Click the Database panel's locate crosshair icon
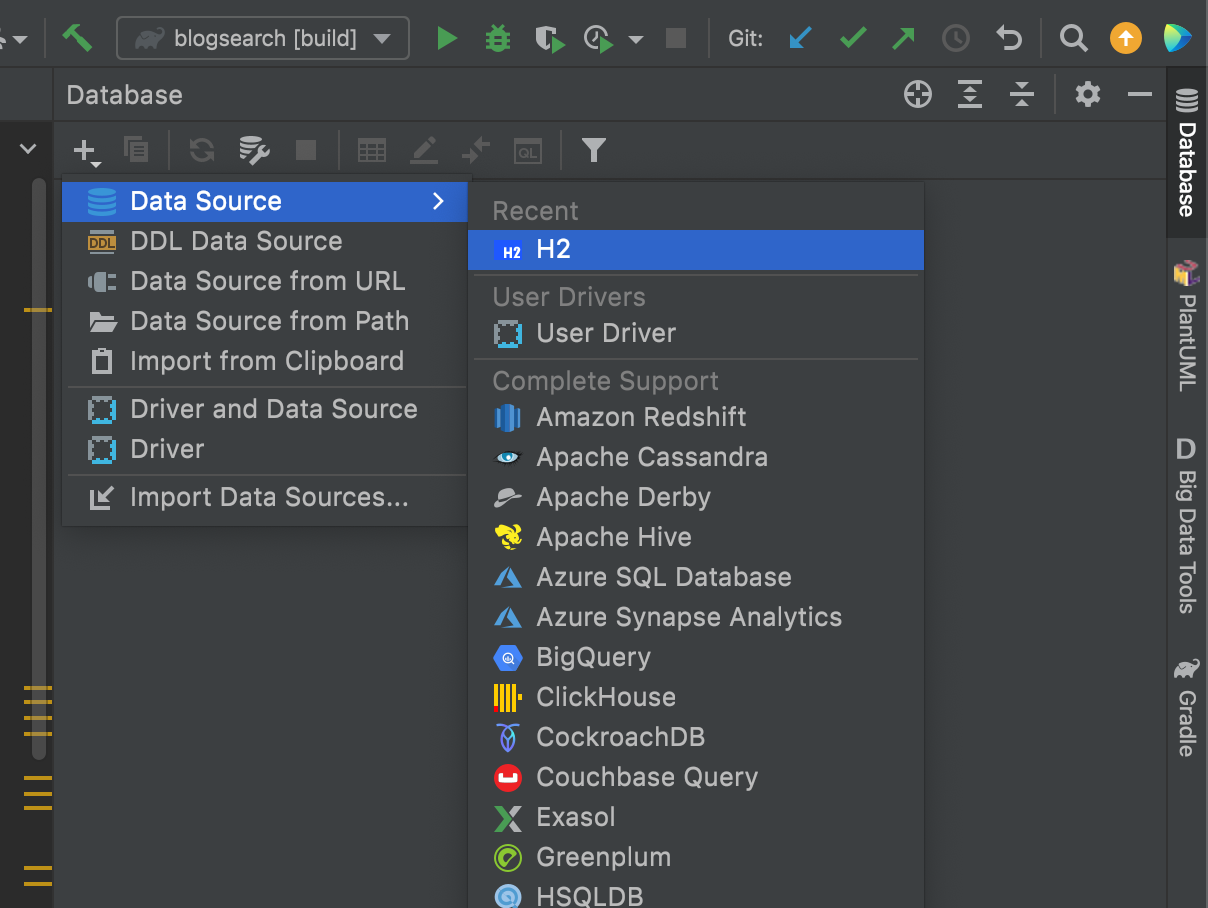This screenshot has width=1208, height=908. click(x=918, y=95)
